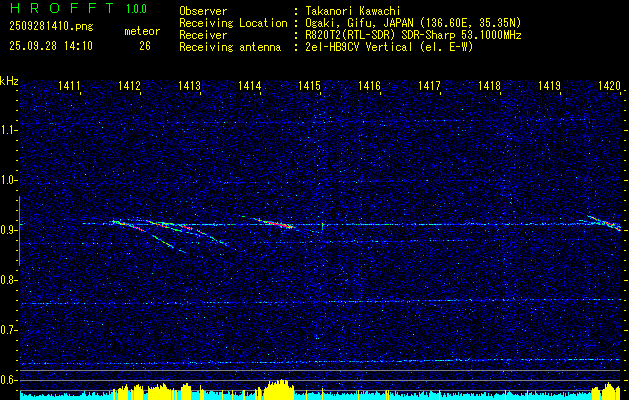Click the HROFFT title text
Image resolution: width=629 pixels, height=400 pixels.
pyautogui.click(x=64, y=8)
